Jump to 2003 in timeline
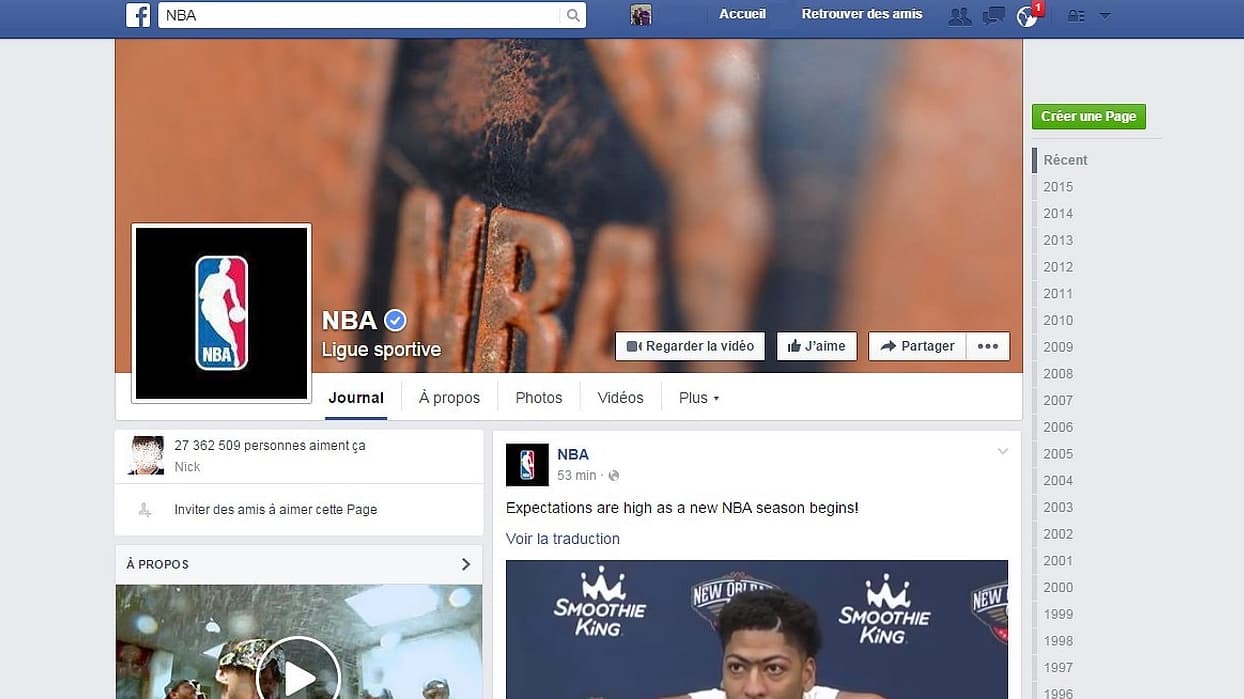The height and width of the screenshot is (699, 1244). click(x=1058, y=507)
